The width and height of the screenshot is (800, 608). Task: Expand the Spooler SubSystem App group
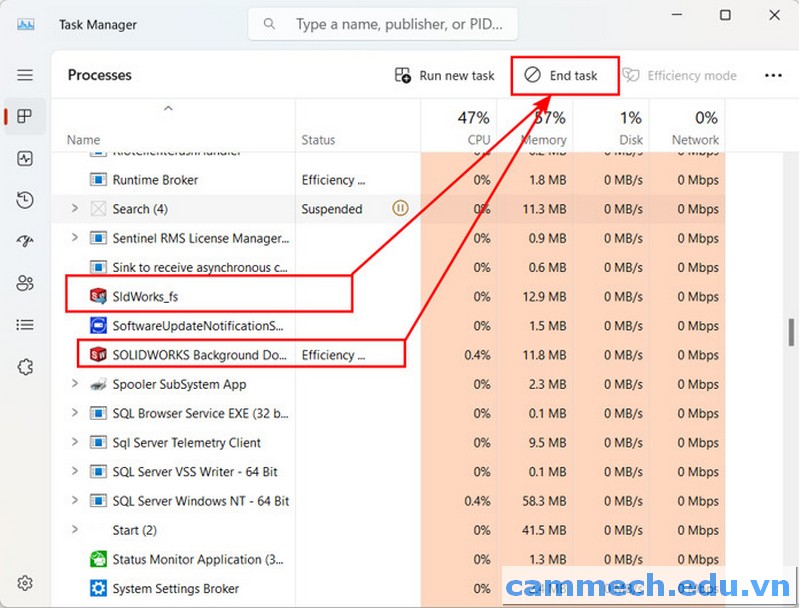pos(75,384)
